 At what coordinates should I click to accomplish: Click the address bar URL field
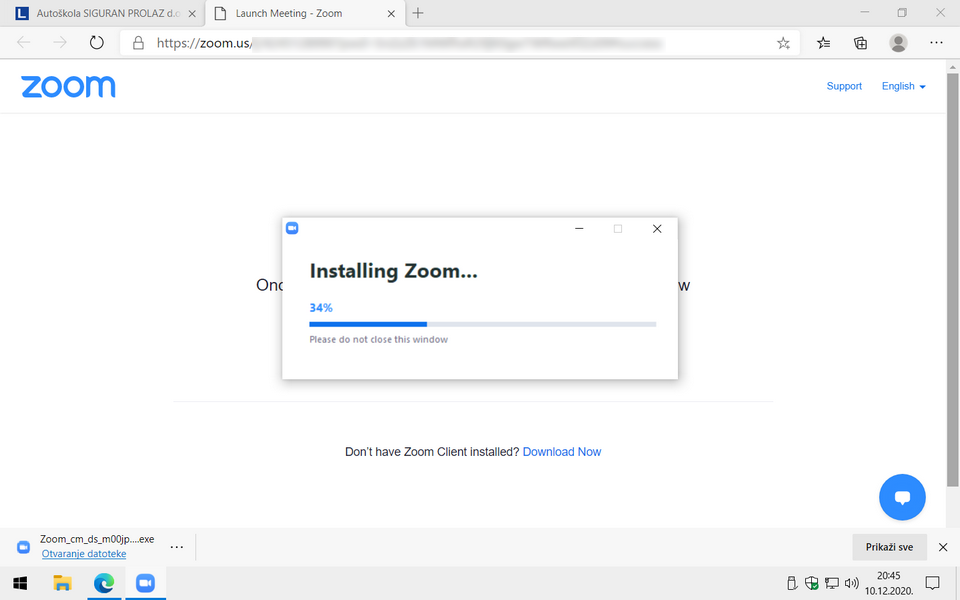[459, 43]
